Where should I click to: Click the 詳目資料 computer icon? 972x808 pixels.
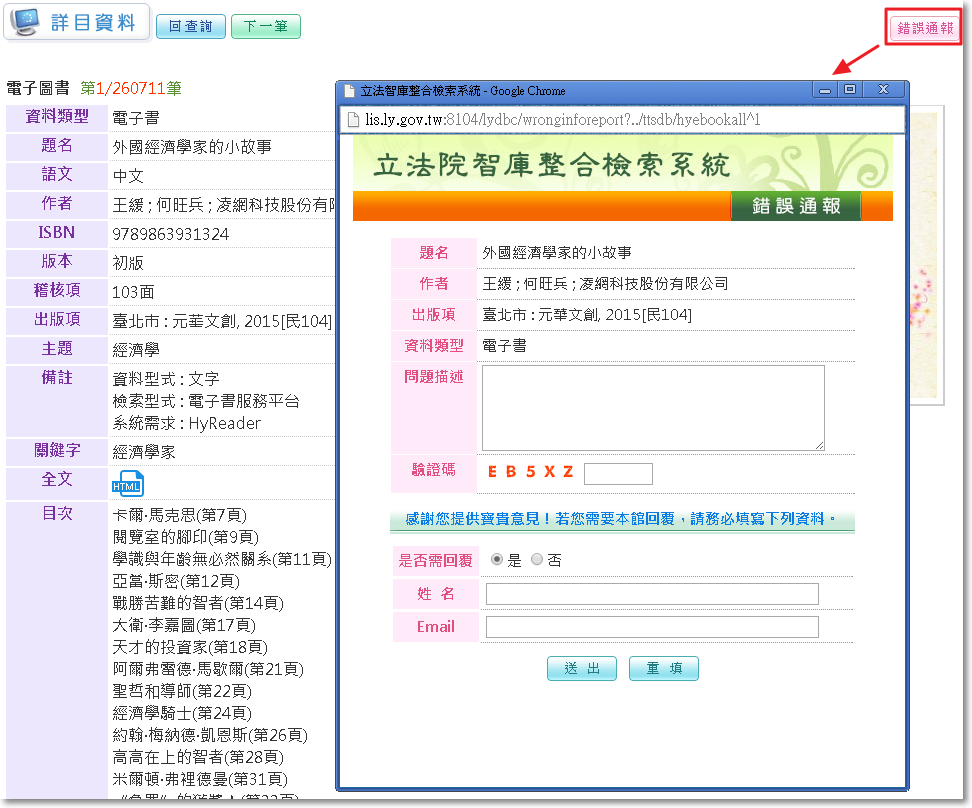pyautogui.click(x=27, y=22)
